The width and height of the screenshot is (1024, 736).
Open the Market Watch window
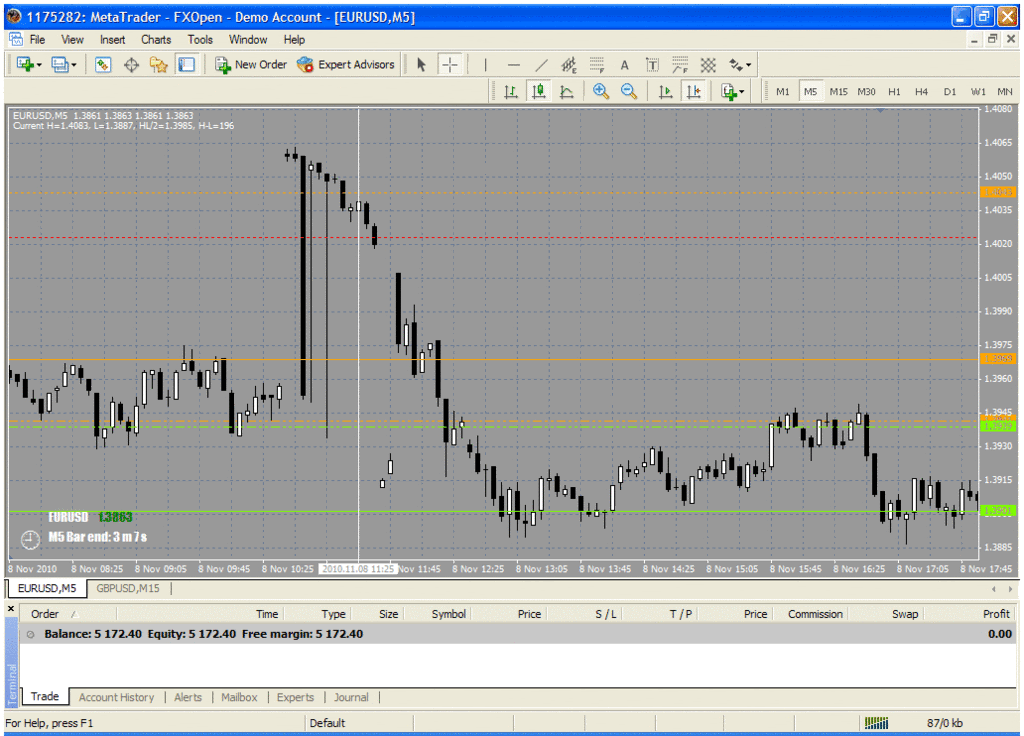tap(103, 65)
